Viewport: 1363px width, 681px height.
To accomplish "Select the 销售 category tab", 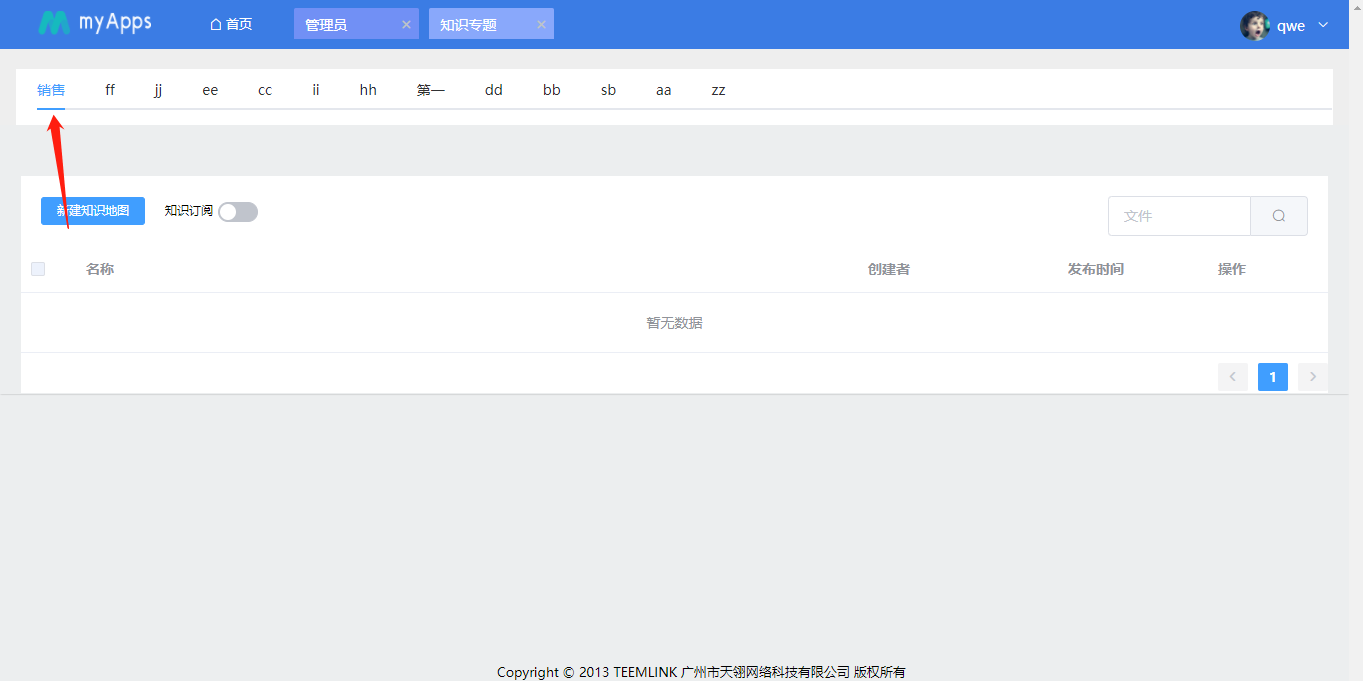I will tap(51, 90).
